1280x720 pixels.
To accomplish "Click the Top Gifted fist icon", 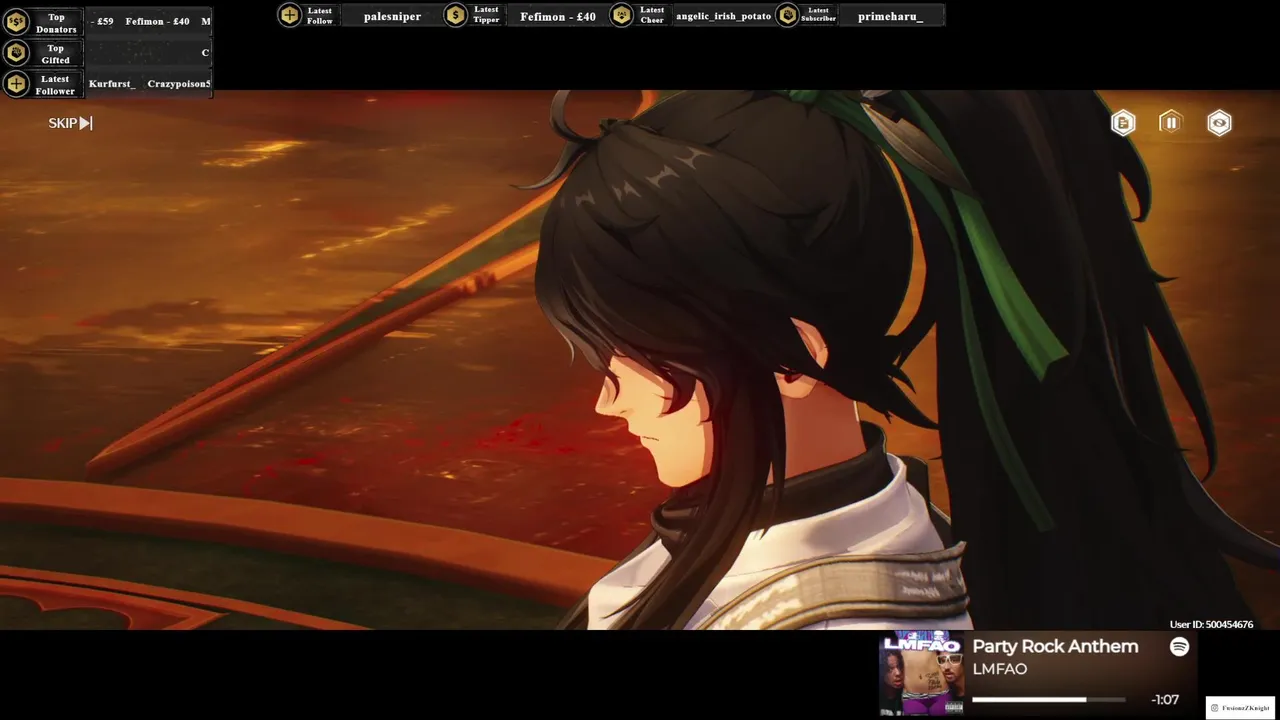I will point(16,53).
